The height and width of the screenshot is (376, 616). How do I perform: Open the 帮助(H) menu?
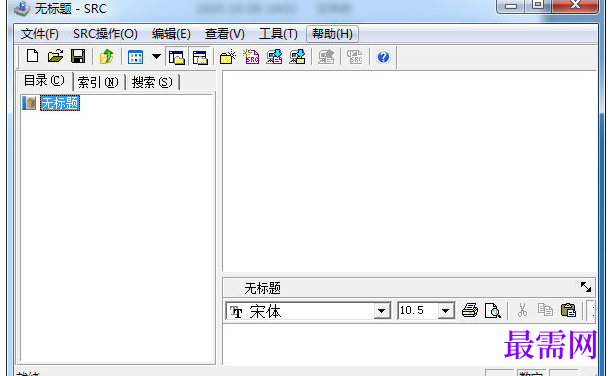[332, 34]
